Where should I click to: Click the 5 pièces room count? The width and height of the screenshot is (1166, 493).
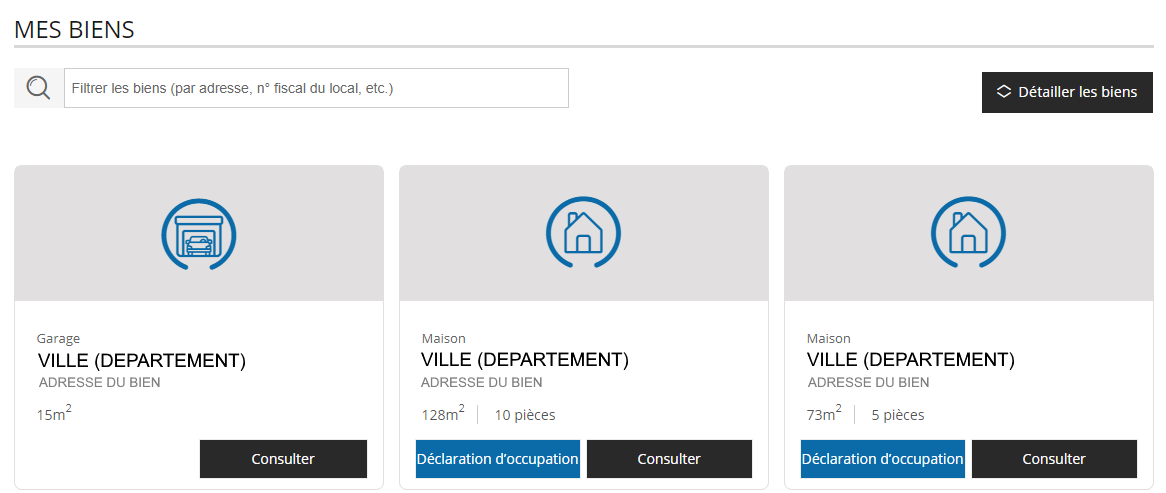[898, 415]
